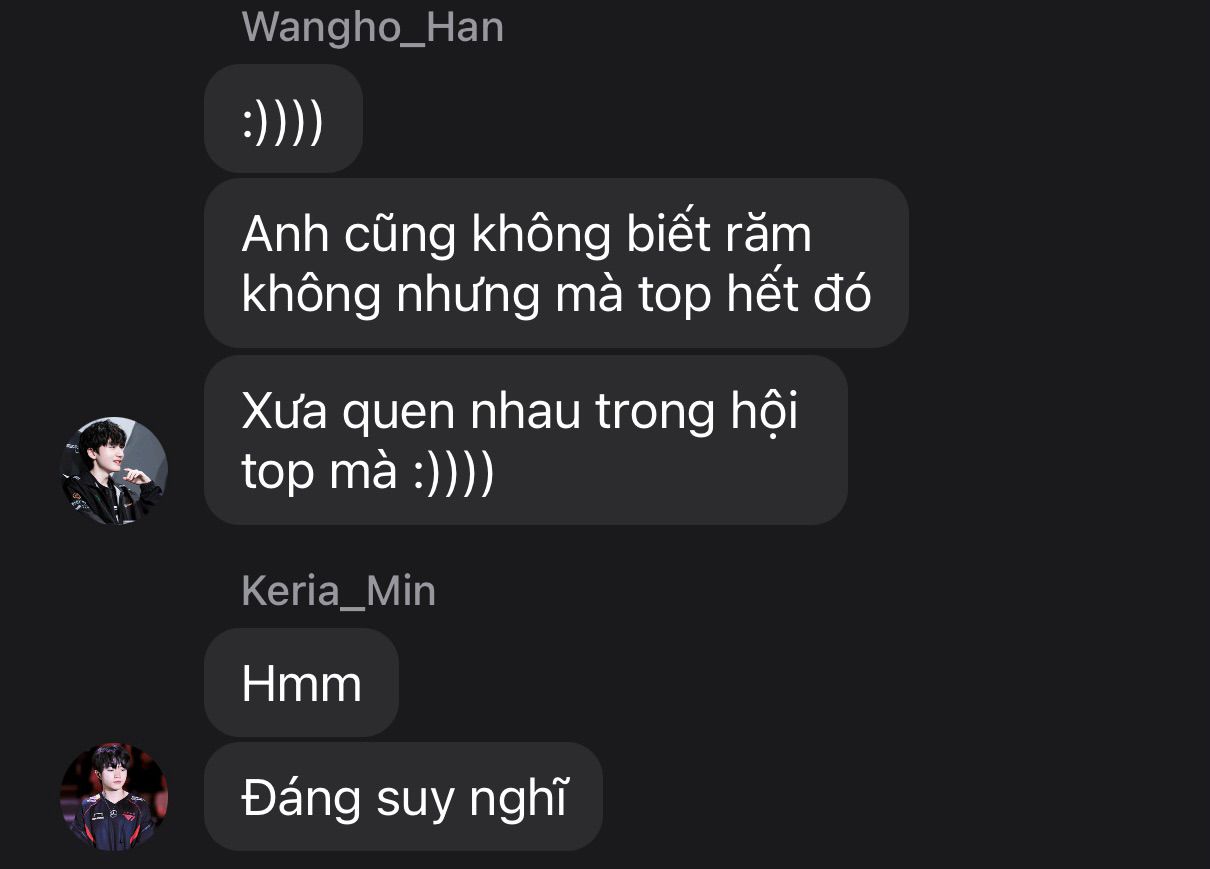Tap the 'Đáng suy nghĩ' message bubble
The height and width of the screenshot is (869, 1210).
(x=403, y=797)
